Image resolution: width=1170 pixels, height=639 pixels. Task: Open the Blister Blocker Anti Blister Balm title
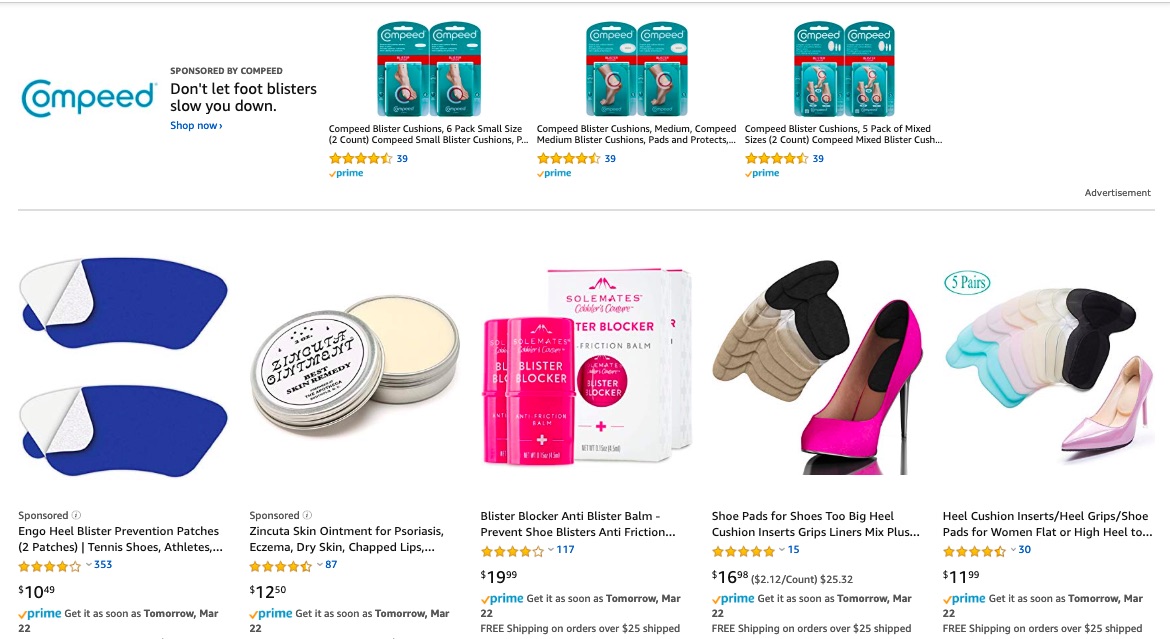click(578, 524)
